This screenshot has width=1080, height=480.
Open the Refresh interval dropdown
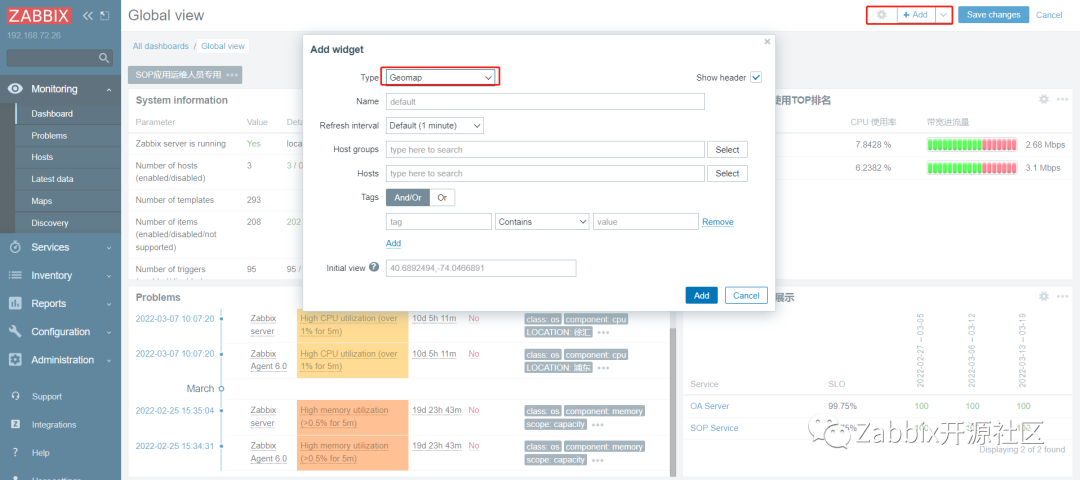[x=434, y=125]
